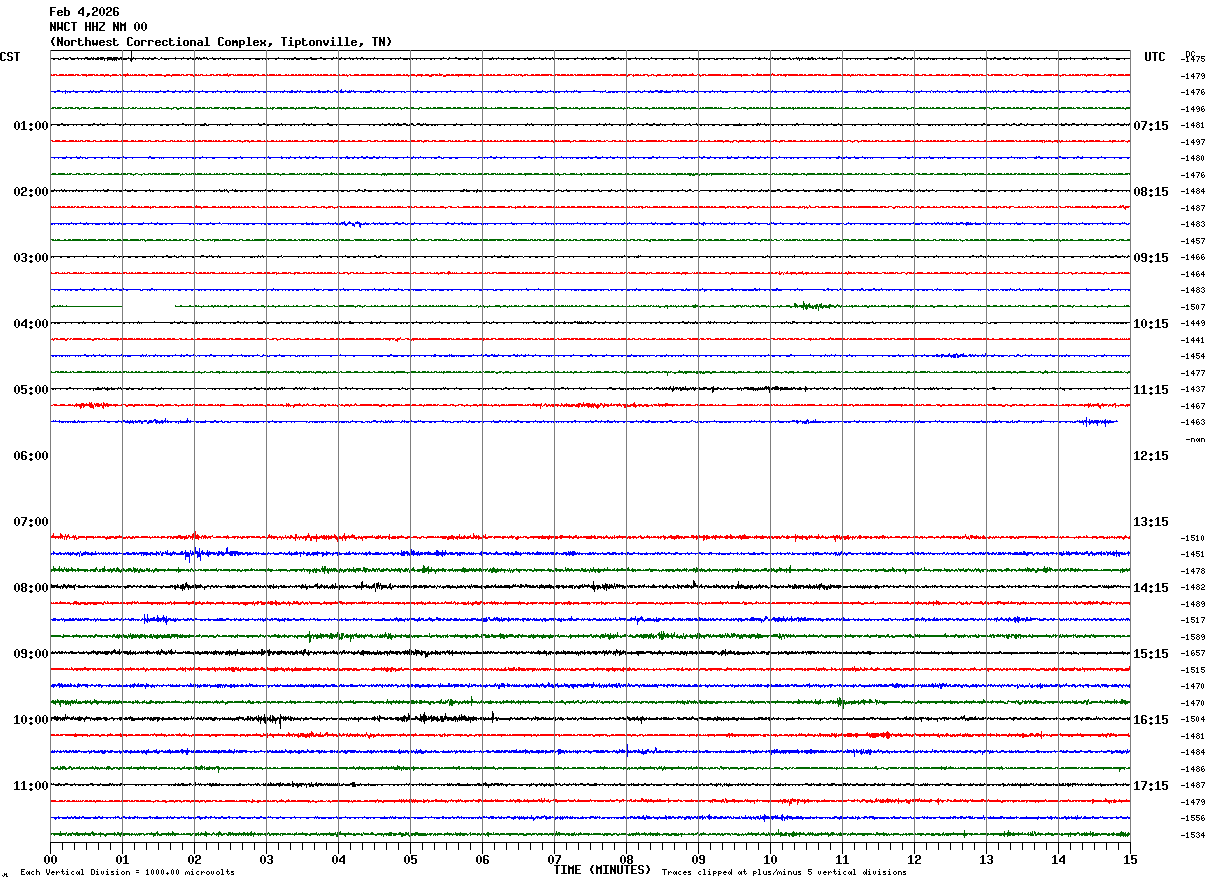Click the 05:00 CST time label
Screen dimensions: 1210x886
point(31,390)
